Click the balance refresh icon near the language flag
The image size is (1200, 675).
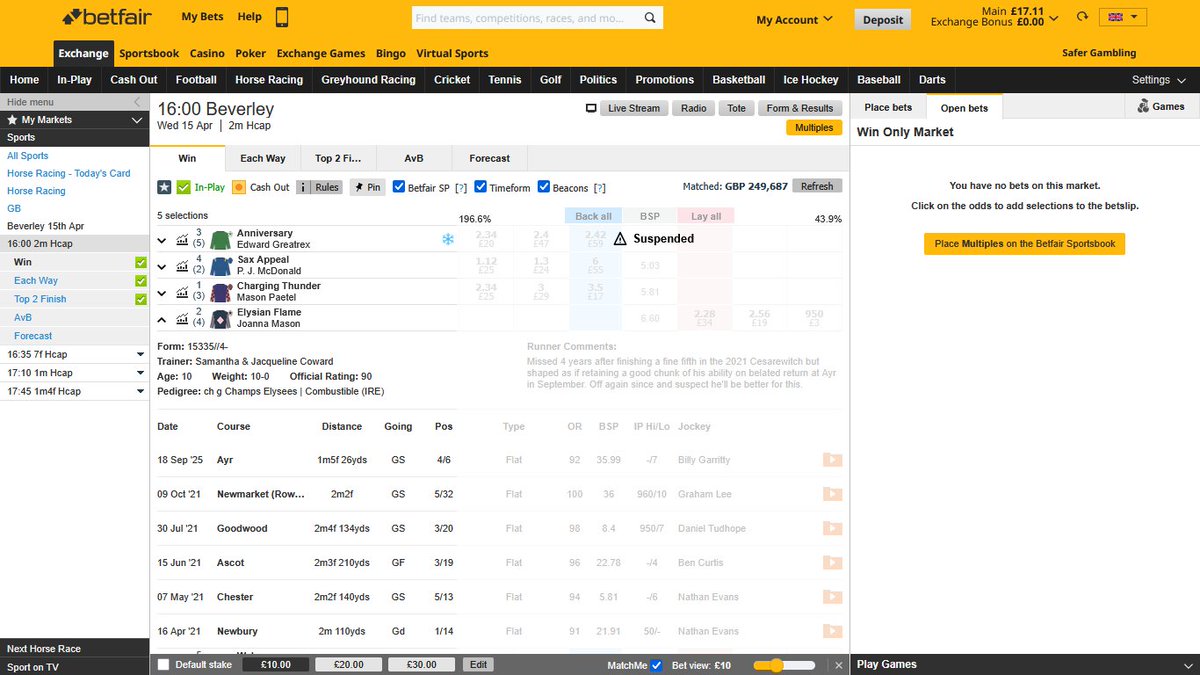pos(1082,18)
